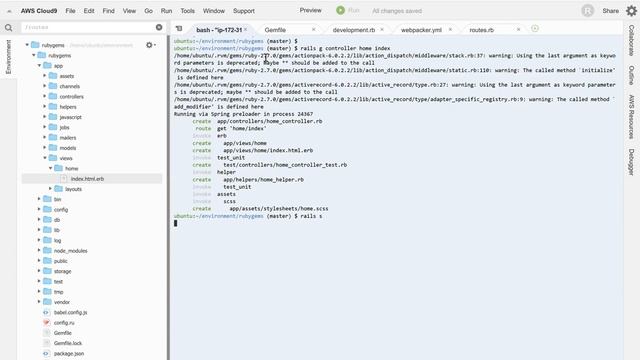Image resolution: width=640 pixels, height=360 pixels.
Task: Select the index.html.erb file icon
Action: [64, 178]
